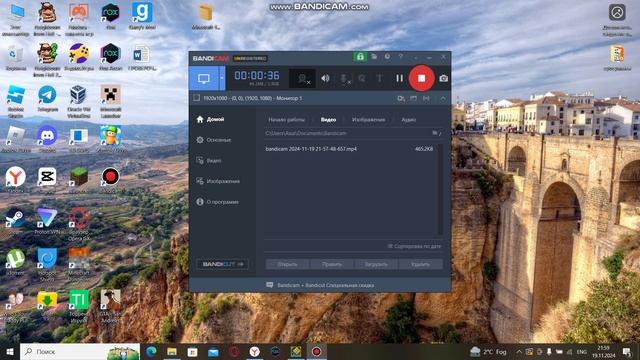Click the Править button
This screenshot has height=360, width=640.
click(332, 264)
